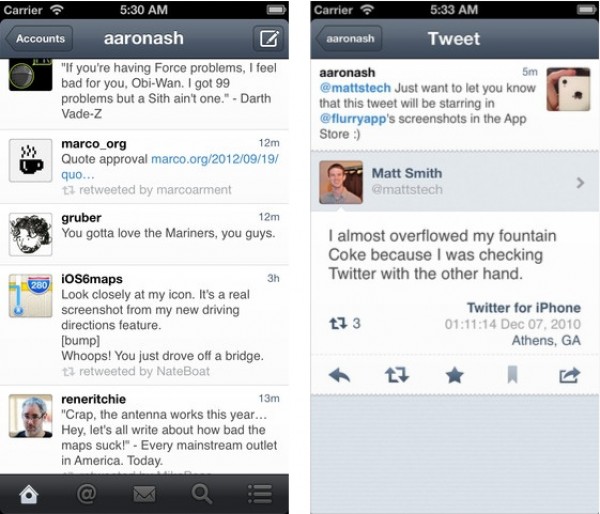This screenshot has width=600, height=514.
Task: Expand Matt Smith profile chevron
Action: pyautogui.click(x=580, y=183)
